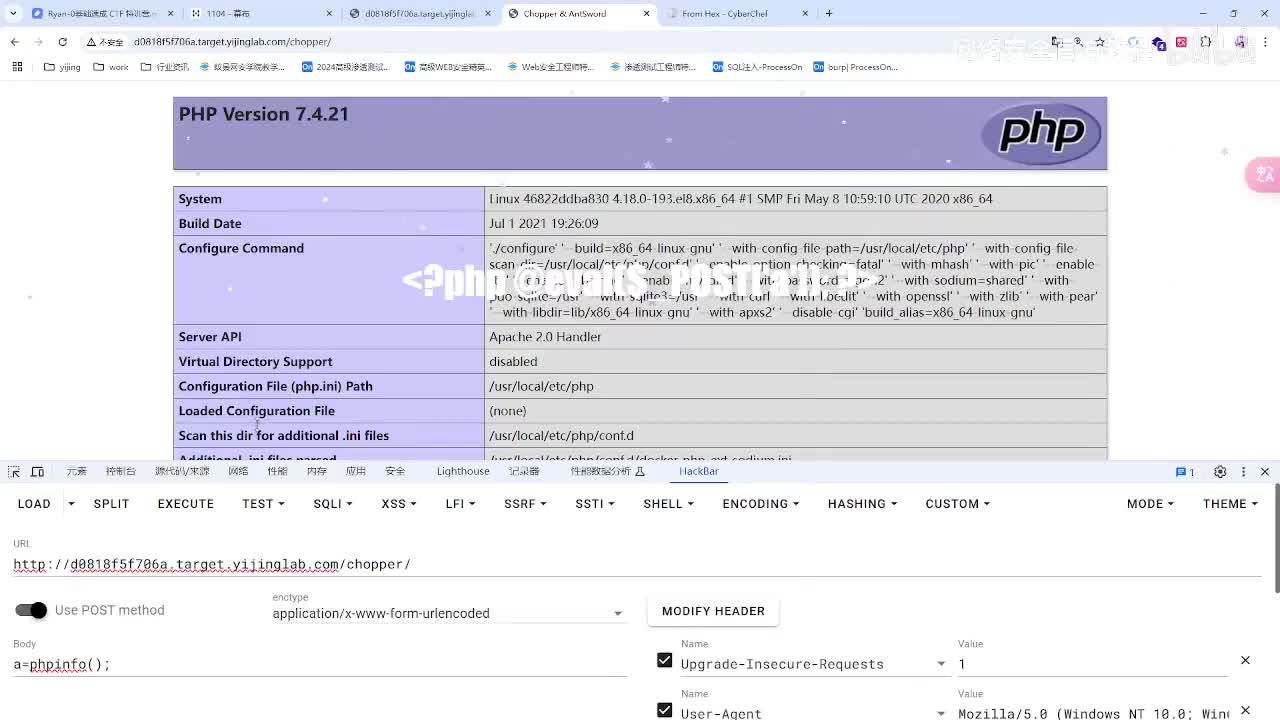Screen dimensions: 1280x720
Task: Open the MODE dropdown menu
Action: click(x=1150, y=504)
